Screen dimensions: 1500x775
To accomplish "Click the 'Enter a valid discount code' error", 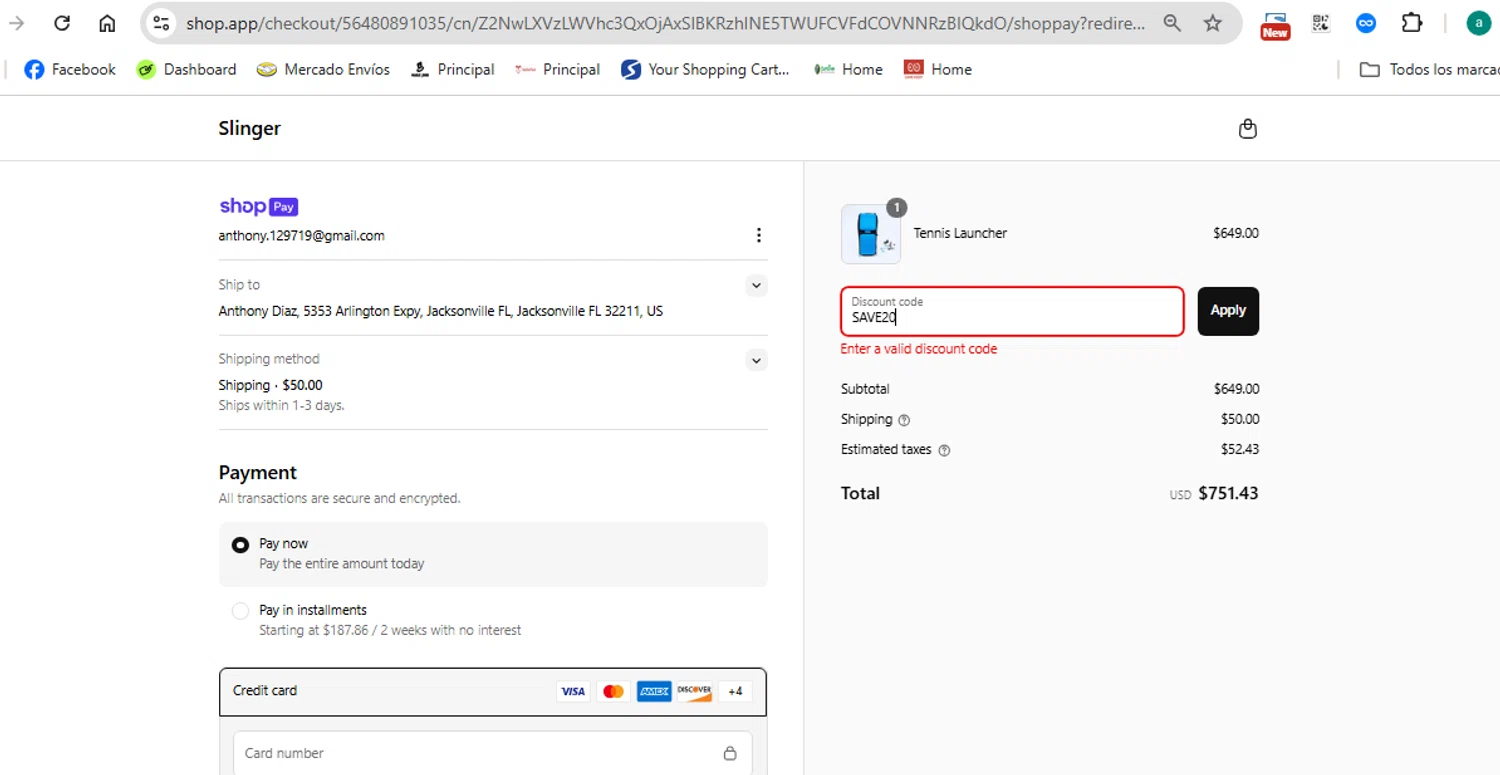I will pos(919,349).
